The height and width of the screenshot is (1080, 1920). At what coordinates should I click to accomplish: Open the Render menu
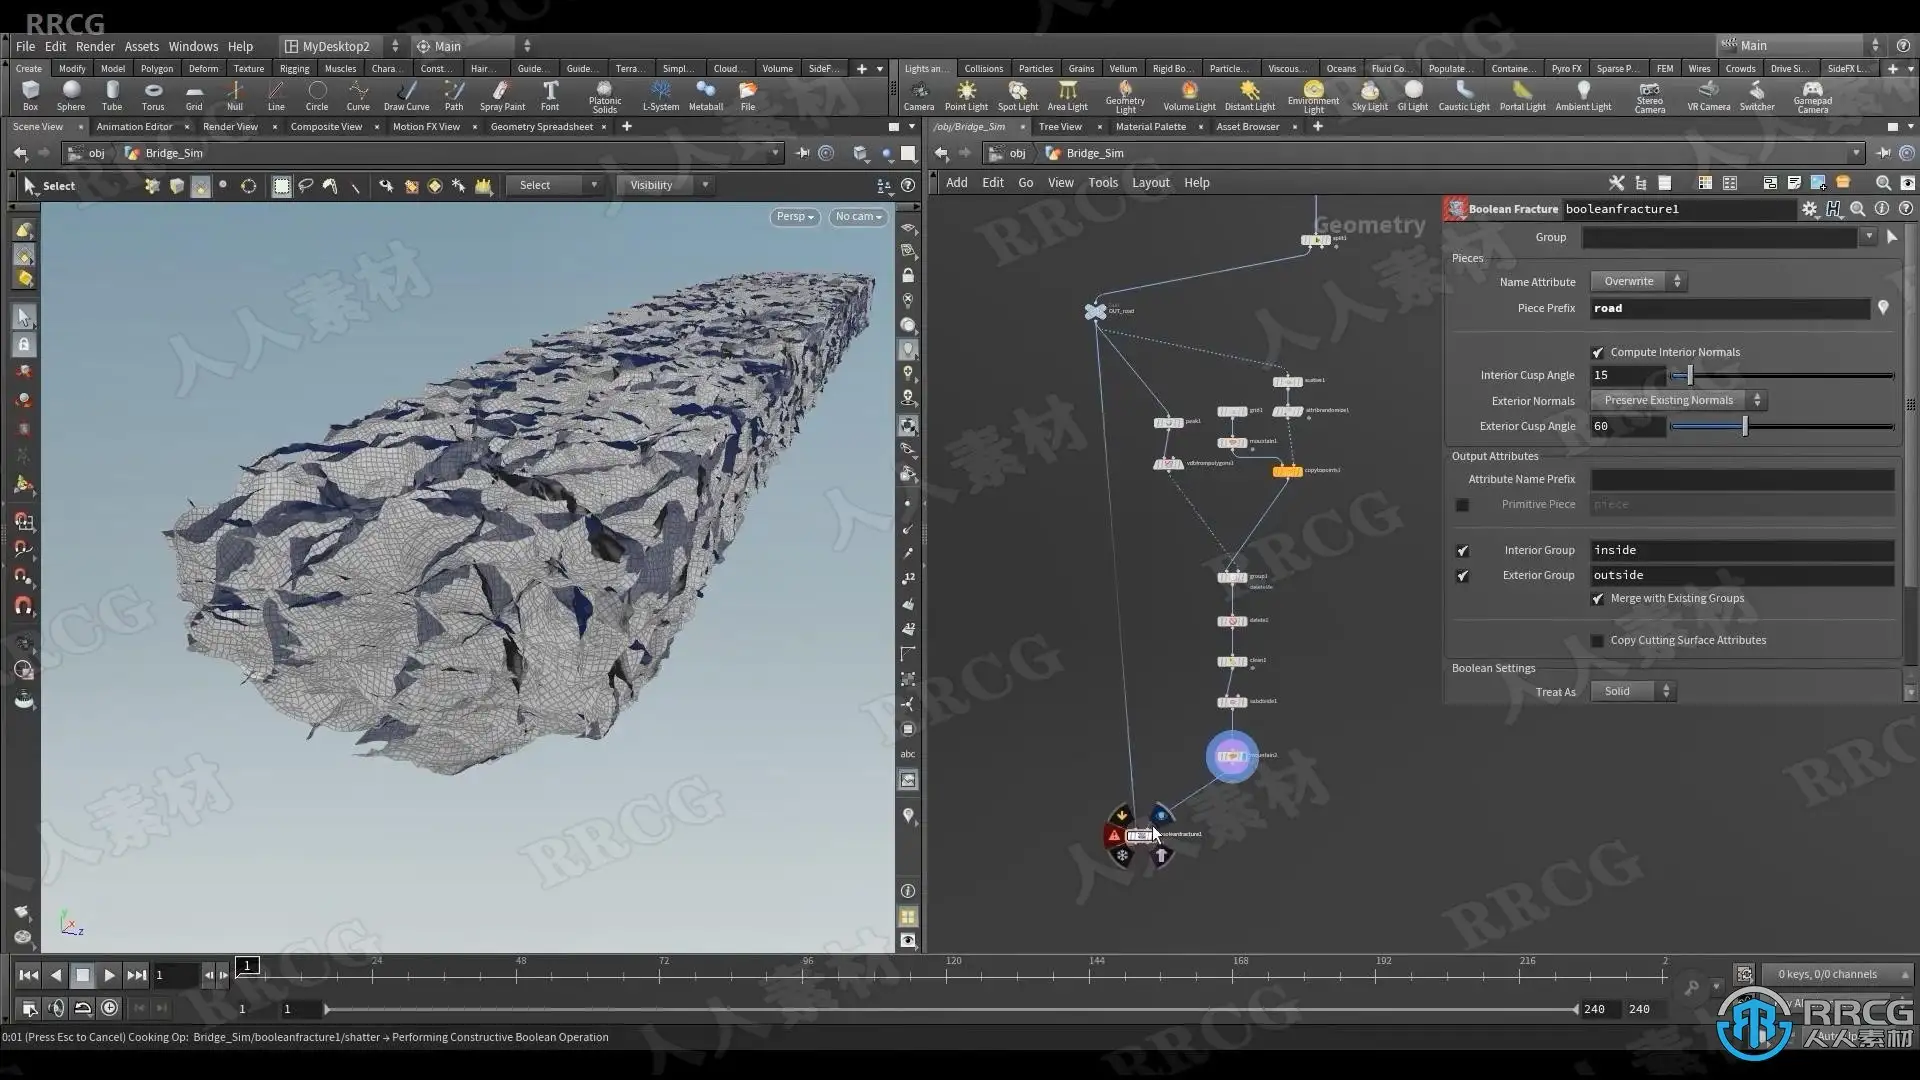coord(95,46)
